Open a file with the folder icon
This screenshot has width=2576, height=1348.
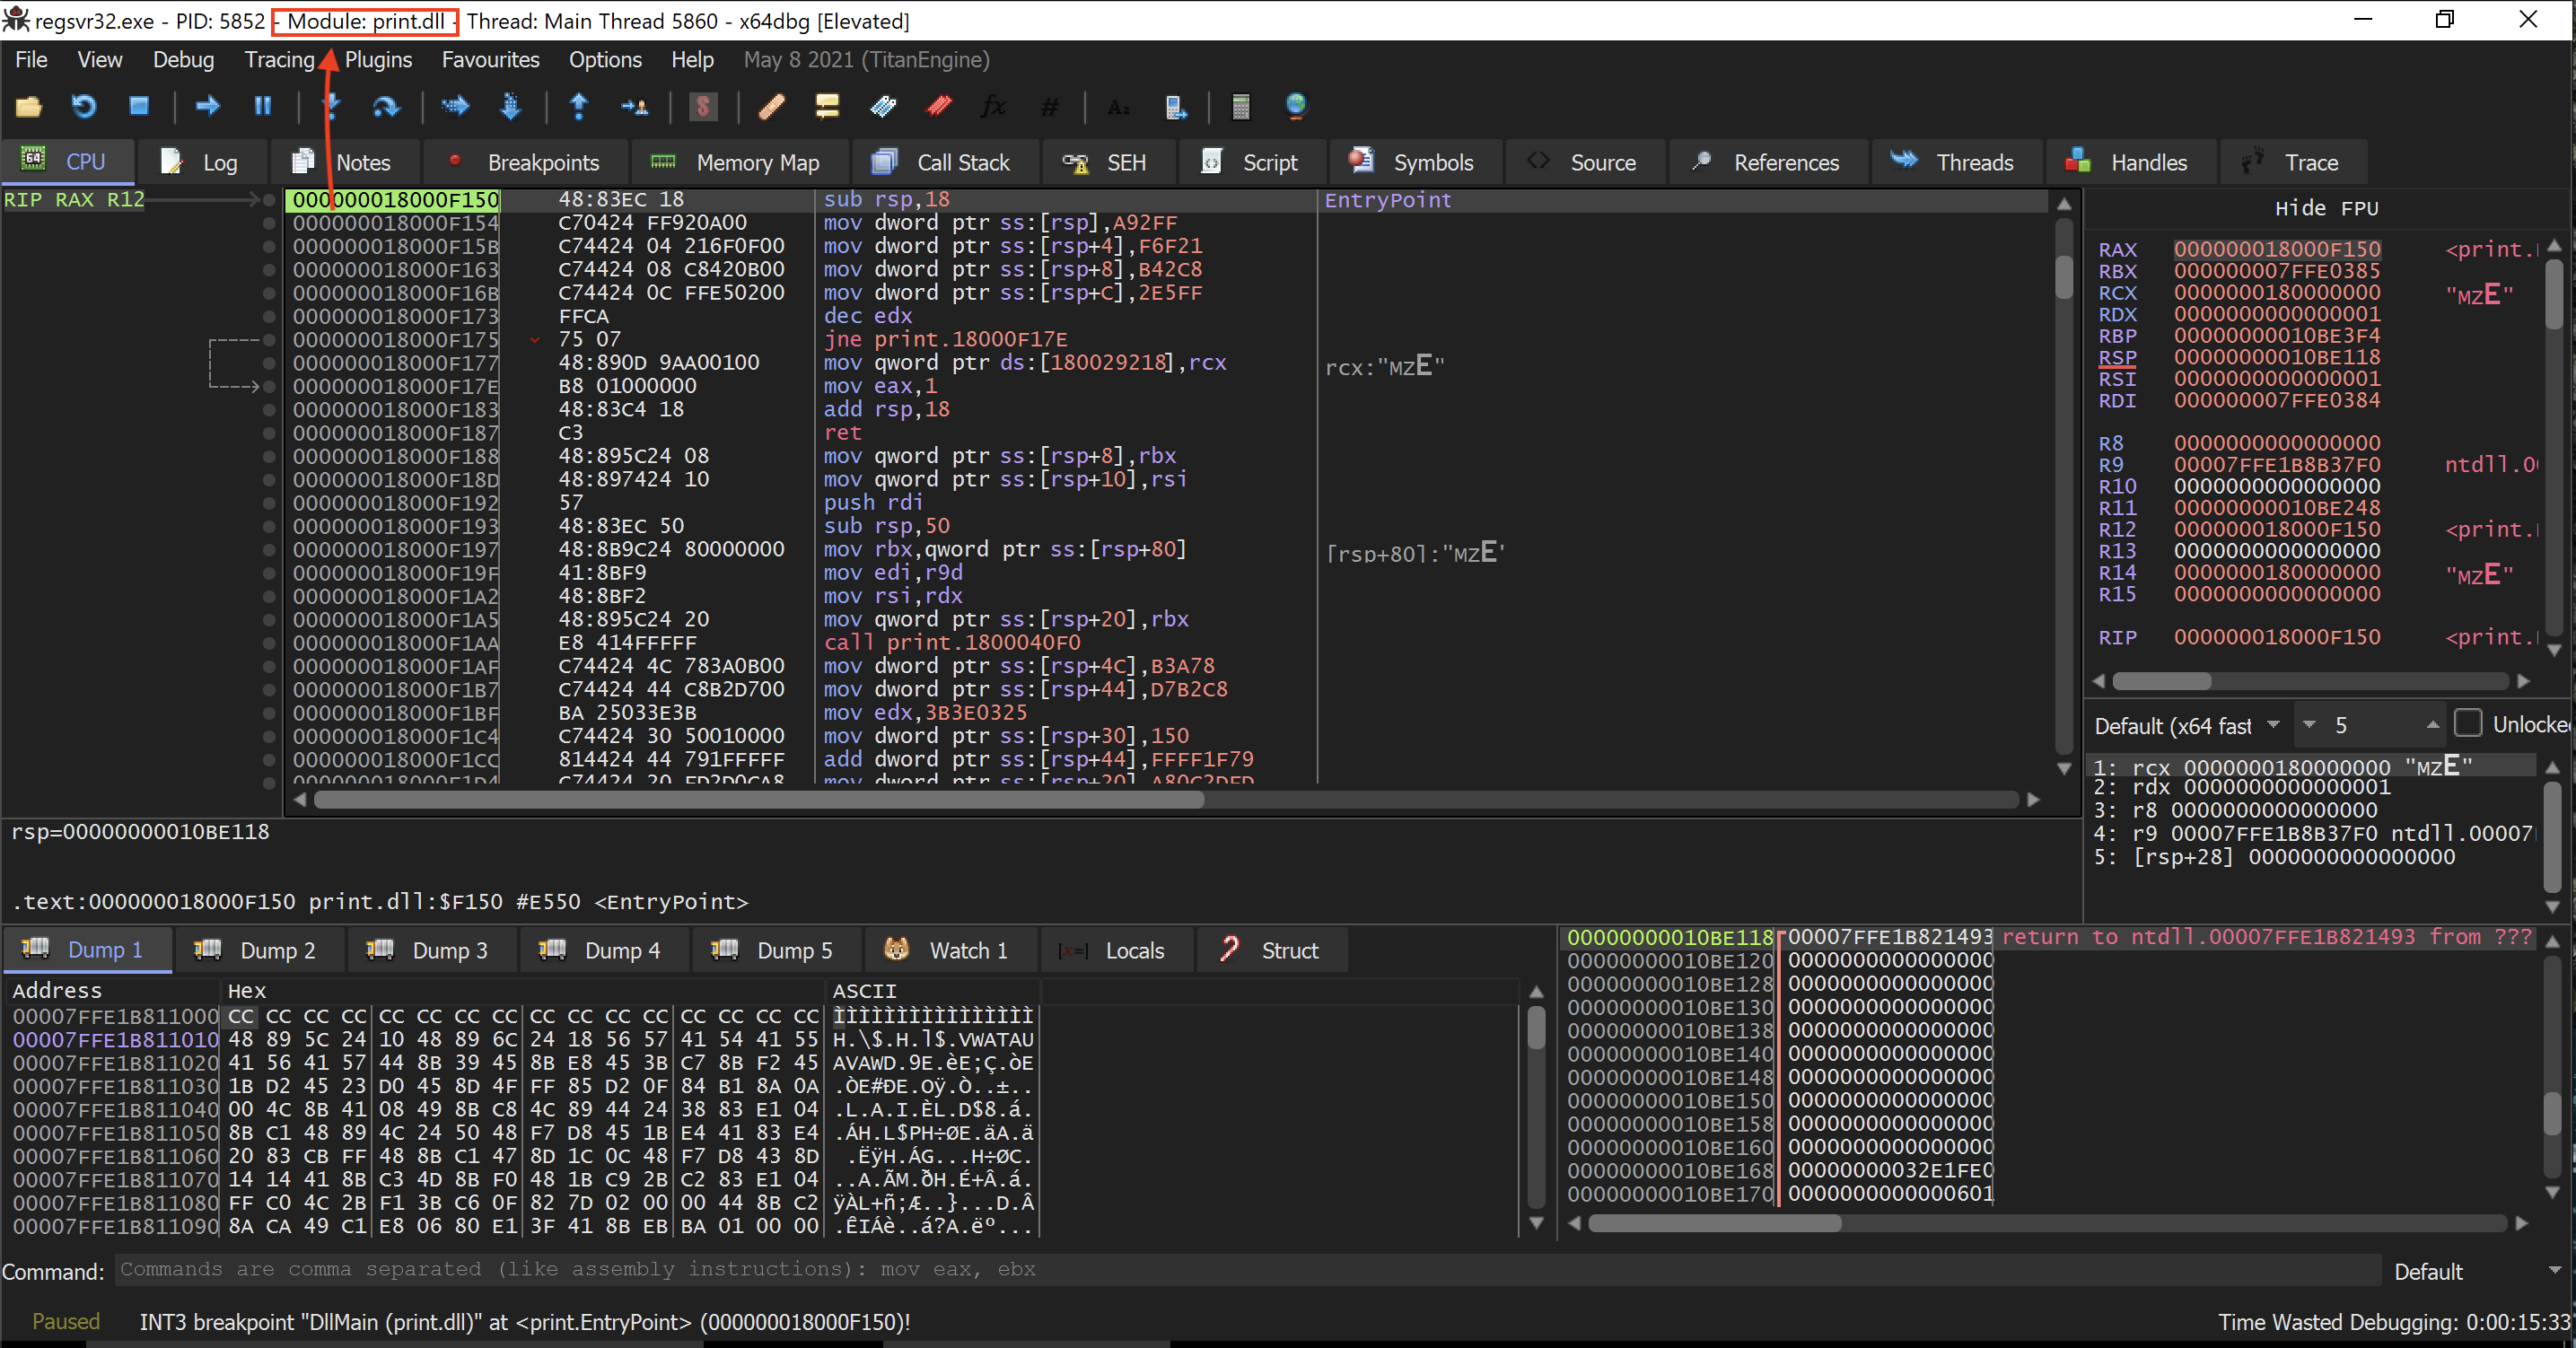coord(28,107)
